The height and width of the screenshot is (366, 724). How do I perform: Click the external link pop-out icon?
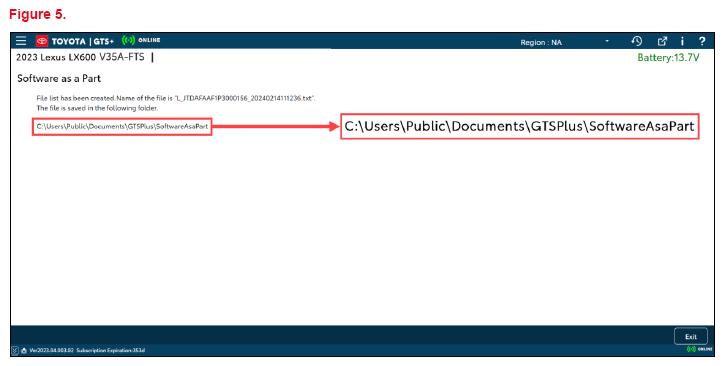click(x=662, y=41)
